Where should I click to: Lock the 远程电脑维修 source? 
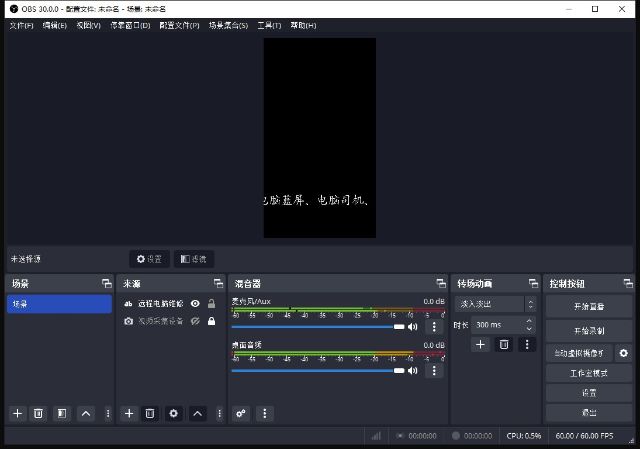coord(211,303)
